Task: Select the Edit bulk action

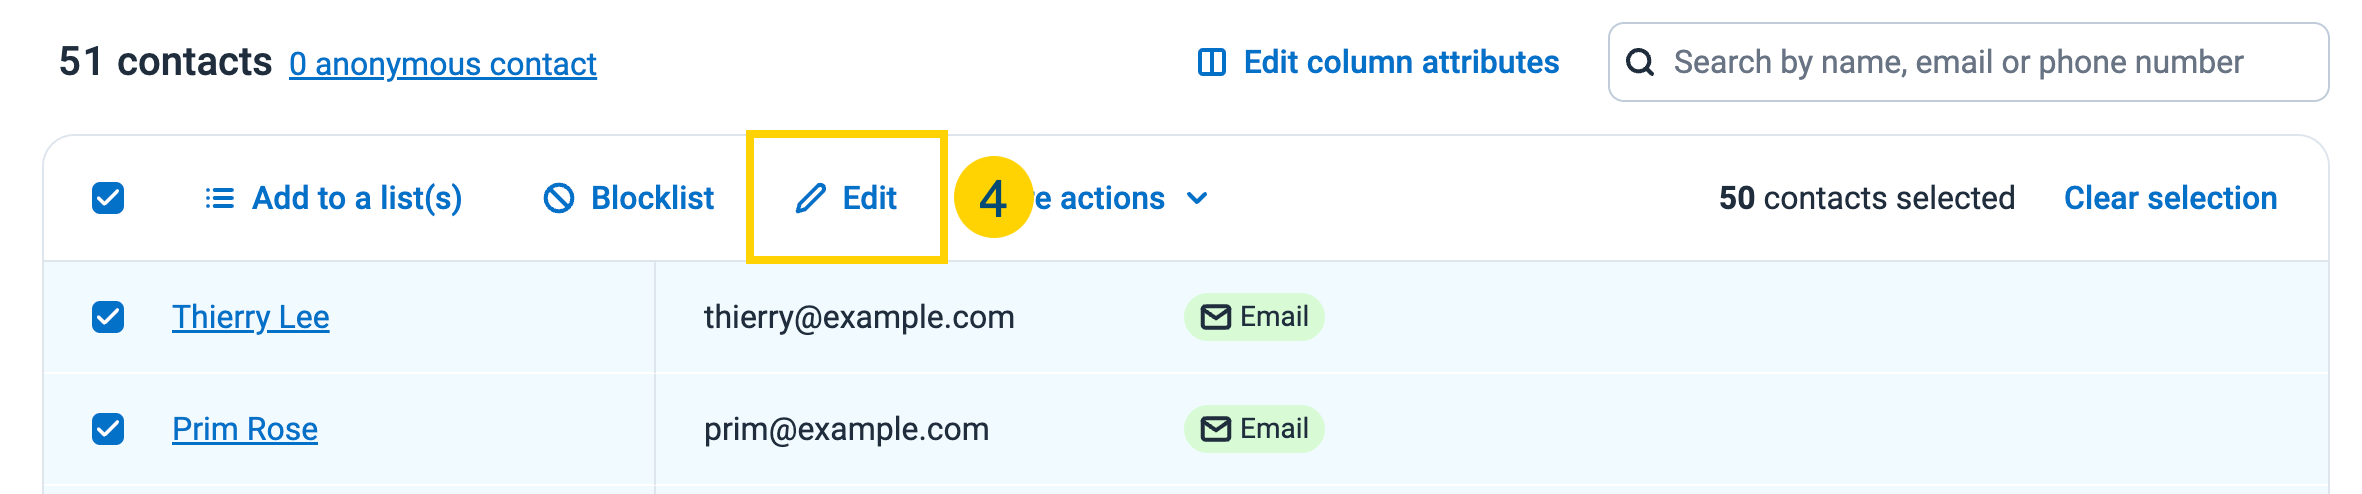Action: [x=846, y=198]
